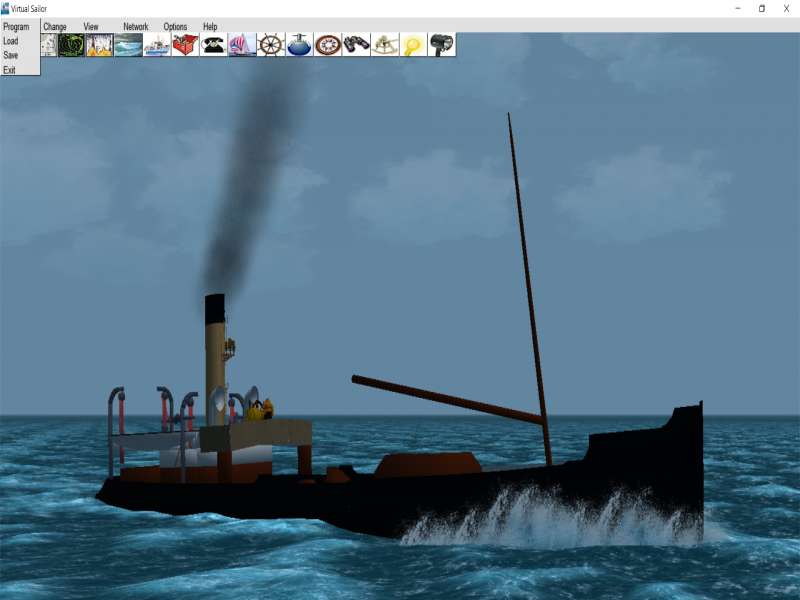Click the harbor scenery picture icon
Image resolution: width=800 pixels, height=600 pixels.
coord(99,45)
